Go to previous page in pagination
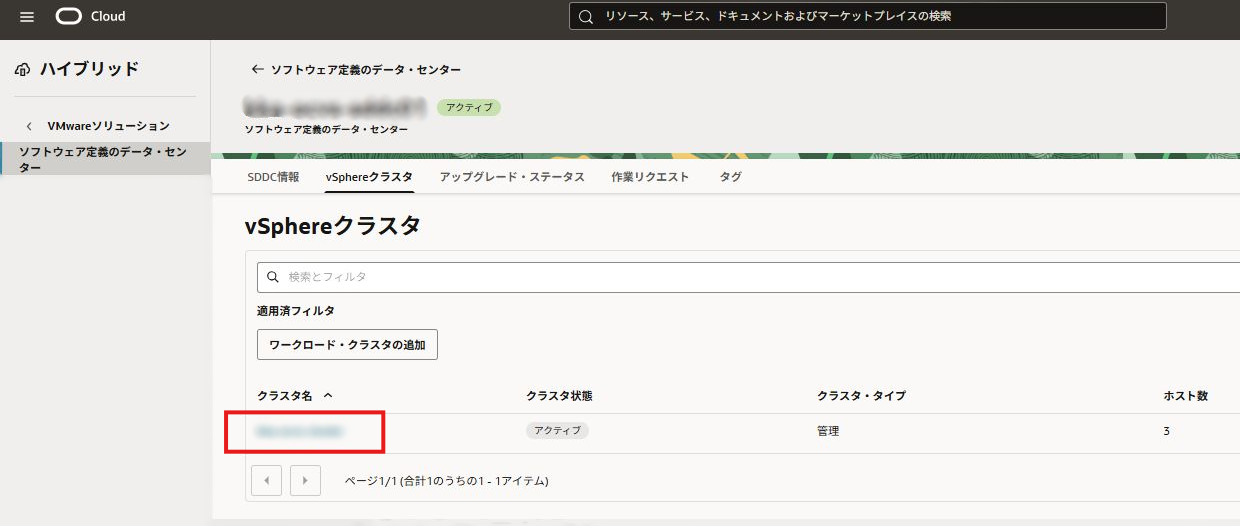This screenshot has height=526, width=1240. coord(266,480)
